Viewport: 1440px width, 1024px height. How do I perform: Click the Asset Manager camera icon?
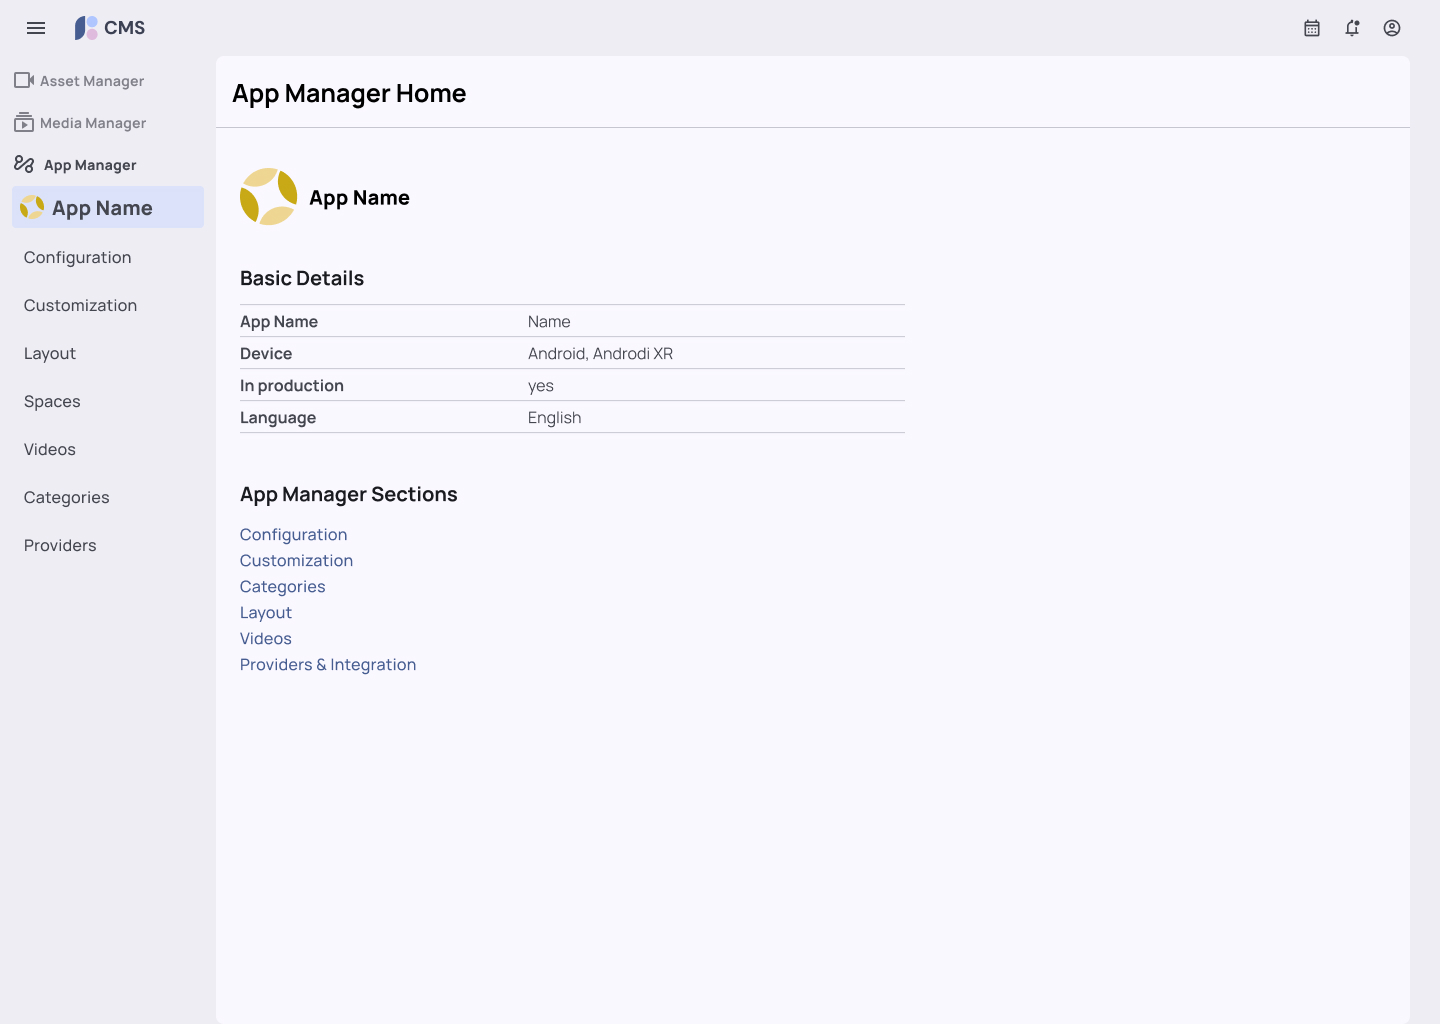[x=24, y=80]
